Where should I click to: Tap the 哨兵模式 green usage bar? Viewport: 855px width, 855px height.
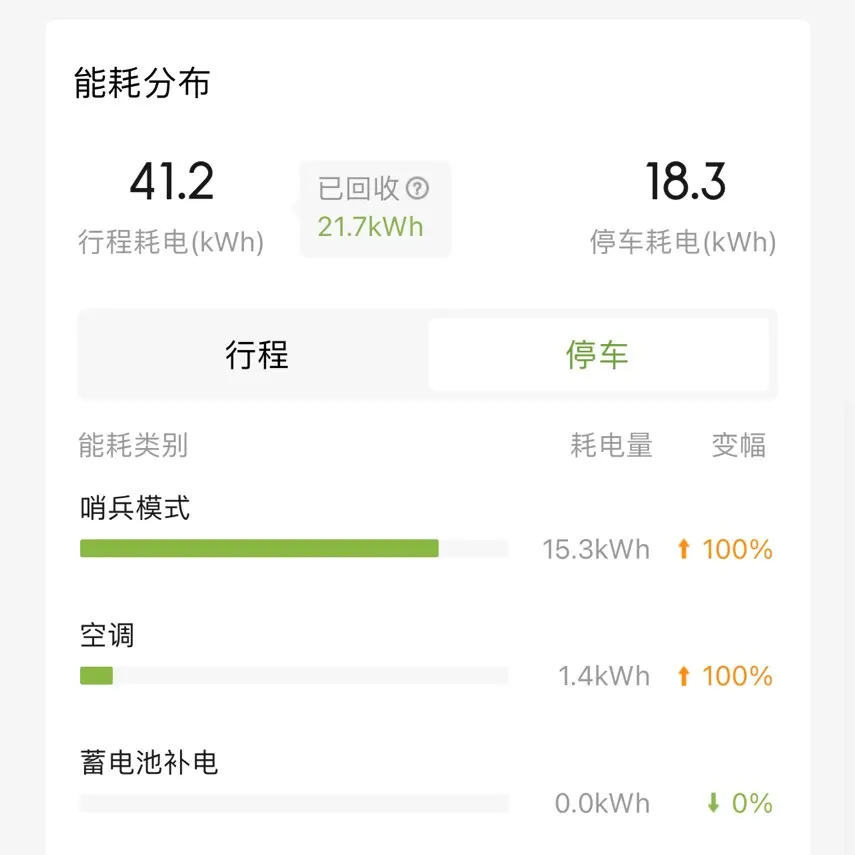click(x=259, y=549)
